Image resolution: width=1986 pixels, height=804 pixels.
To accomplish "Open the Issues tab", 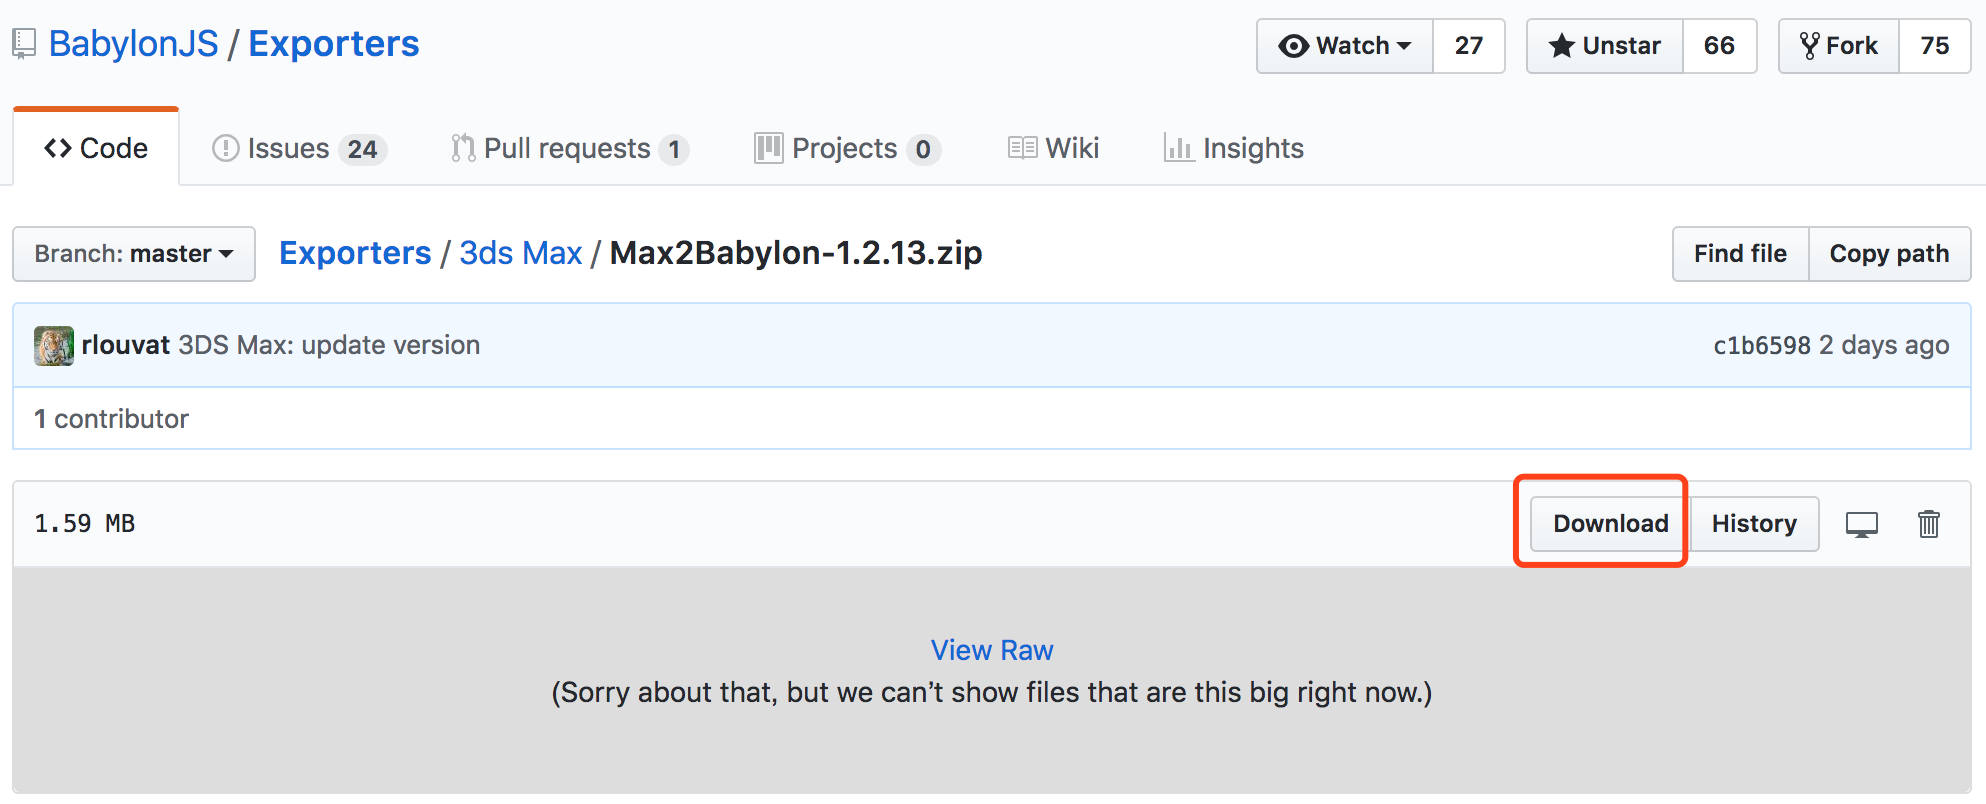I will coord(298,149).
